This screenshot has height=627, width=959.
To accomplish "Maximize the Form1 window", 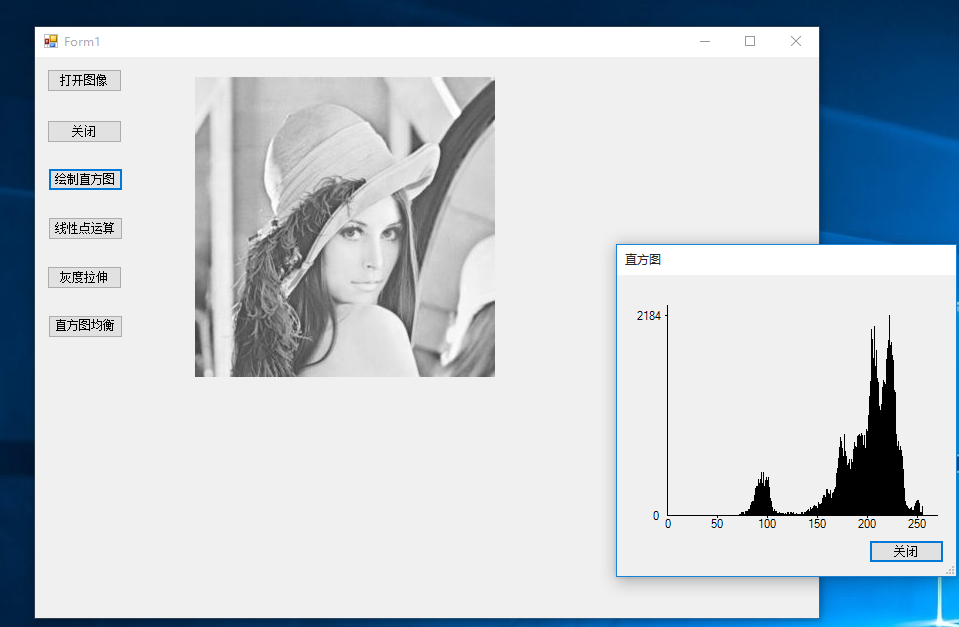I will point(750,41).
